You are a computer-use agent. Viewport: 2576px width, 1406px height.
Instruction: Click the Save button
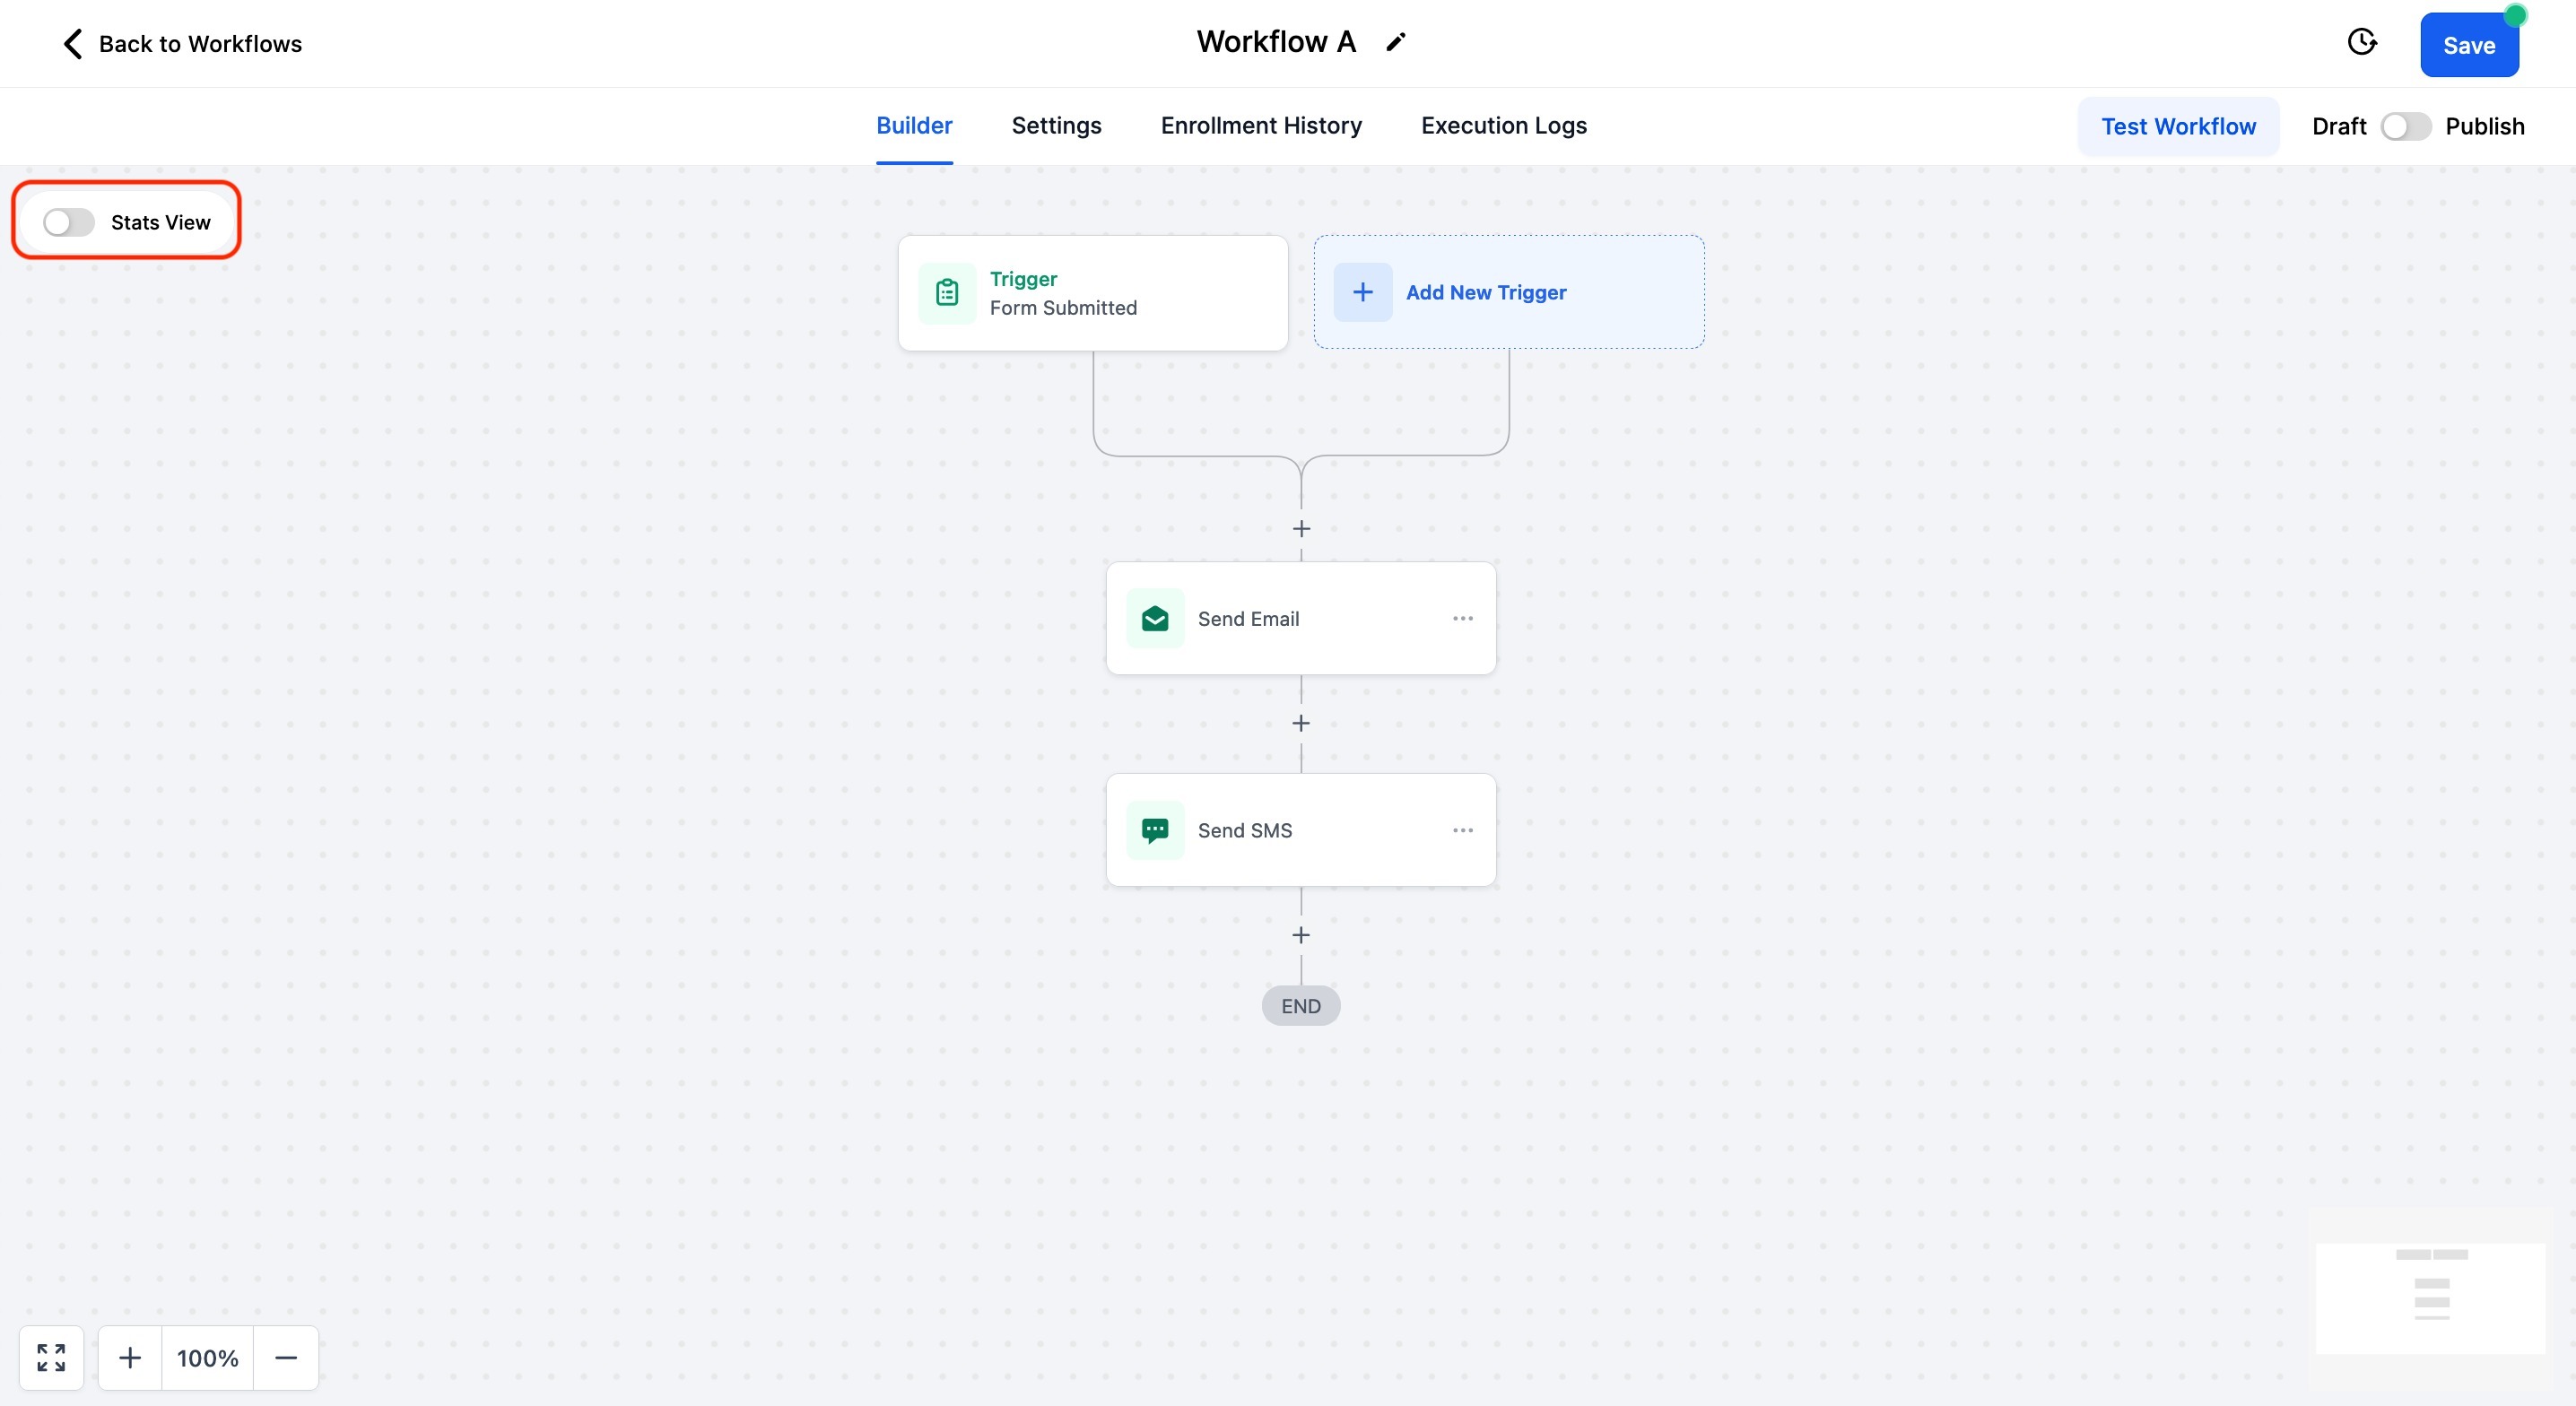pyautogui.click(x=2468, y=45)
